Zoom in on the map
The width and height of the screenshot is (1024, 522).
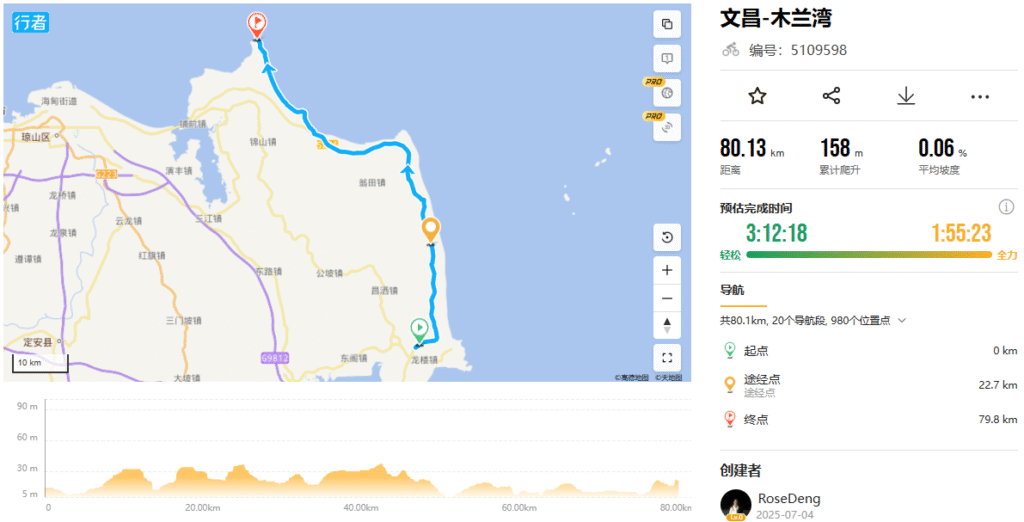(667, 270)
